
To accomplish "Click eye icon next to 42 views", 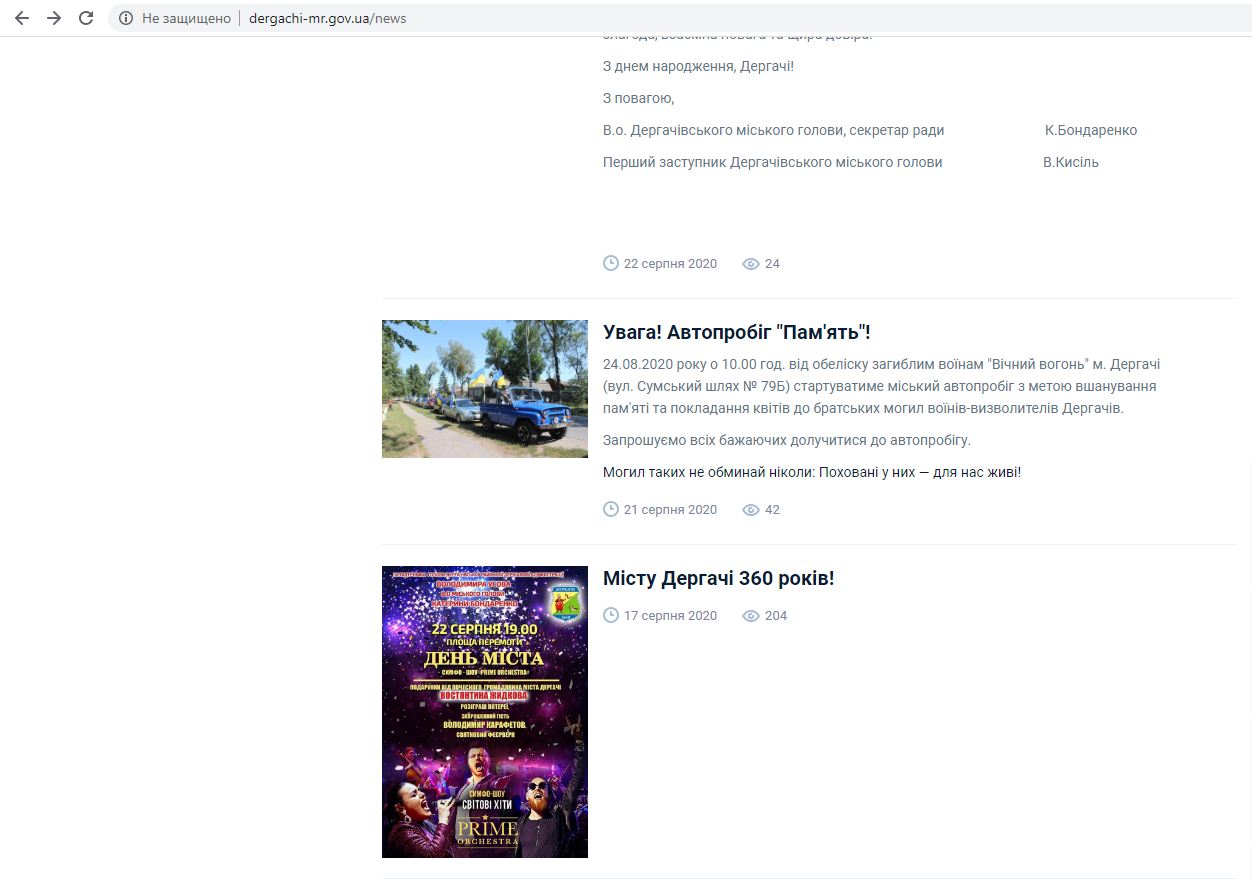I will 751,510.
